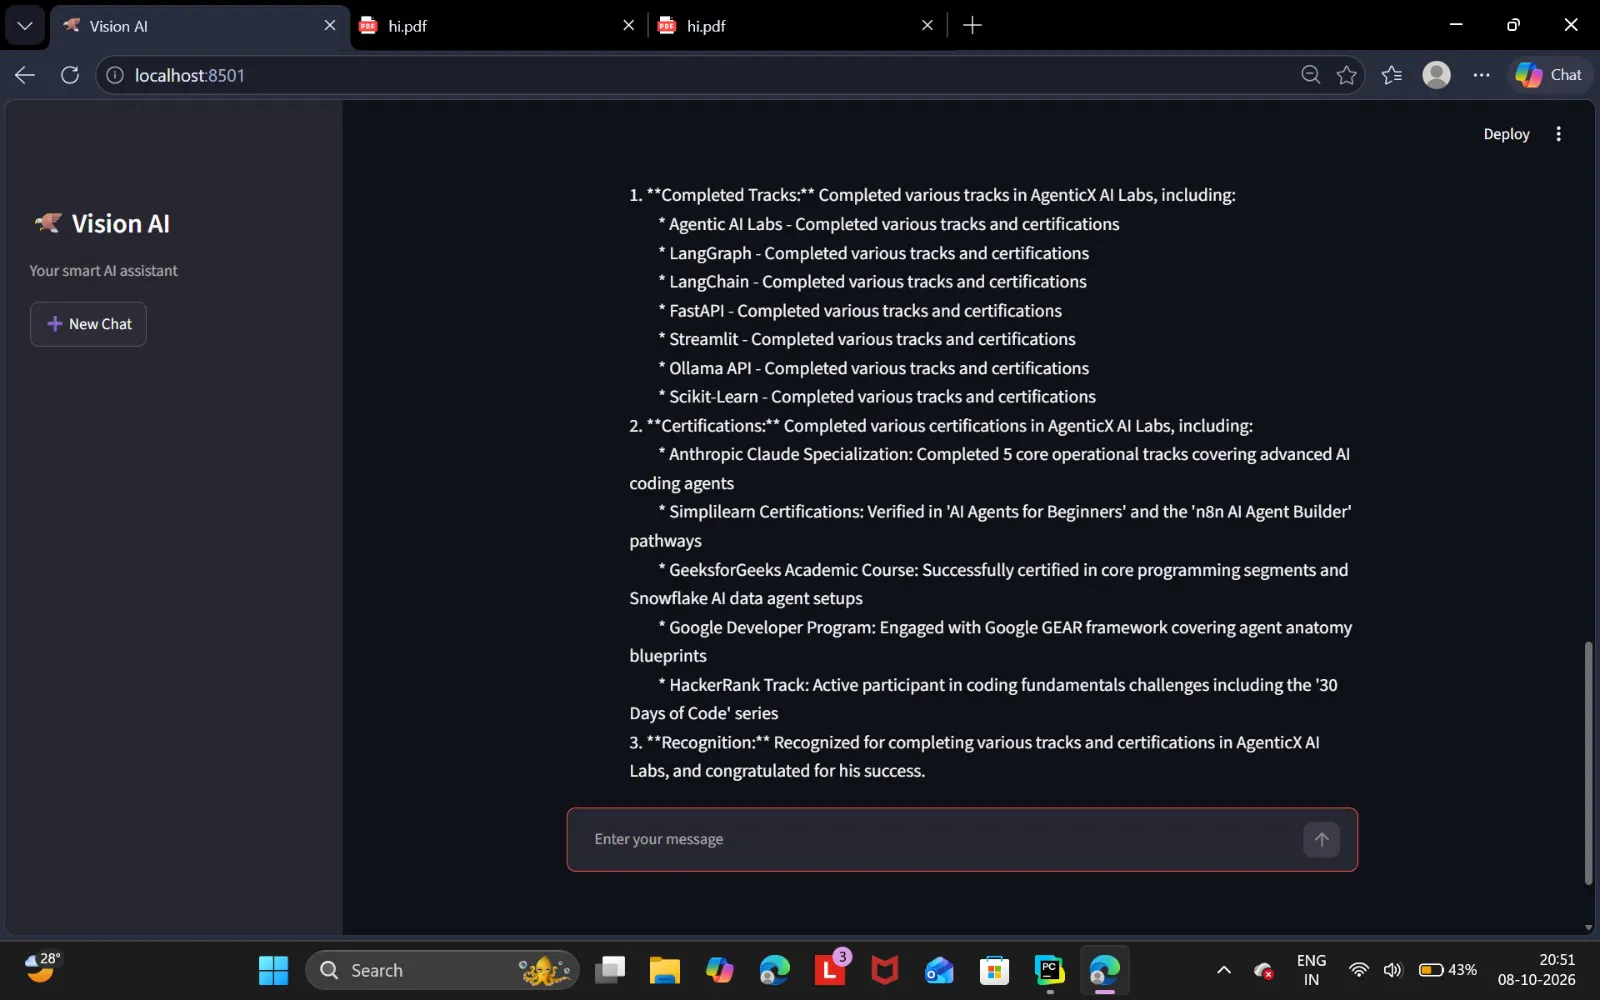Open the clock and date panel

pos(1537,970)
